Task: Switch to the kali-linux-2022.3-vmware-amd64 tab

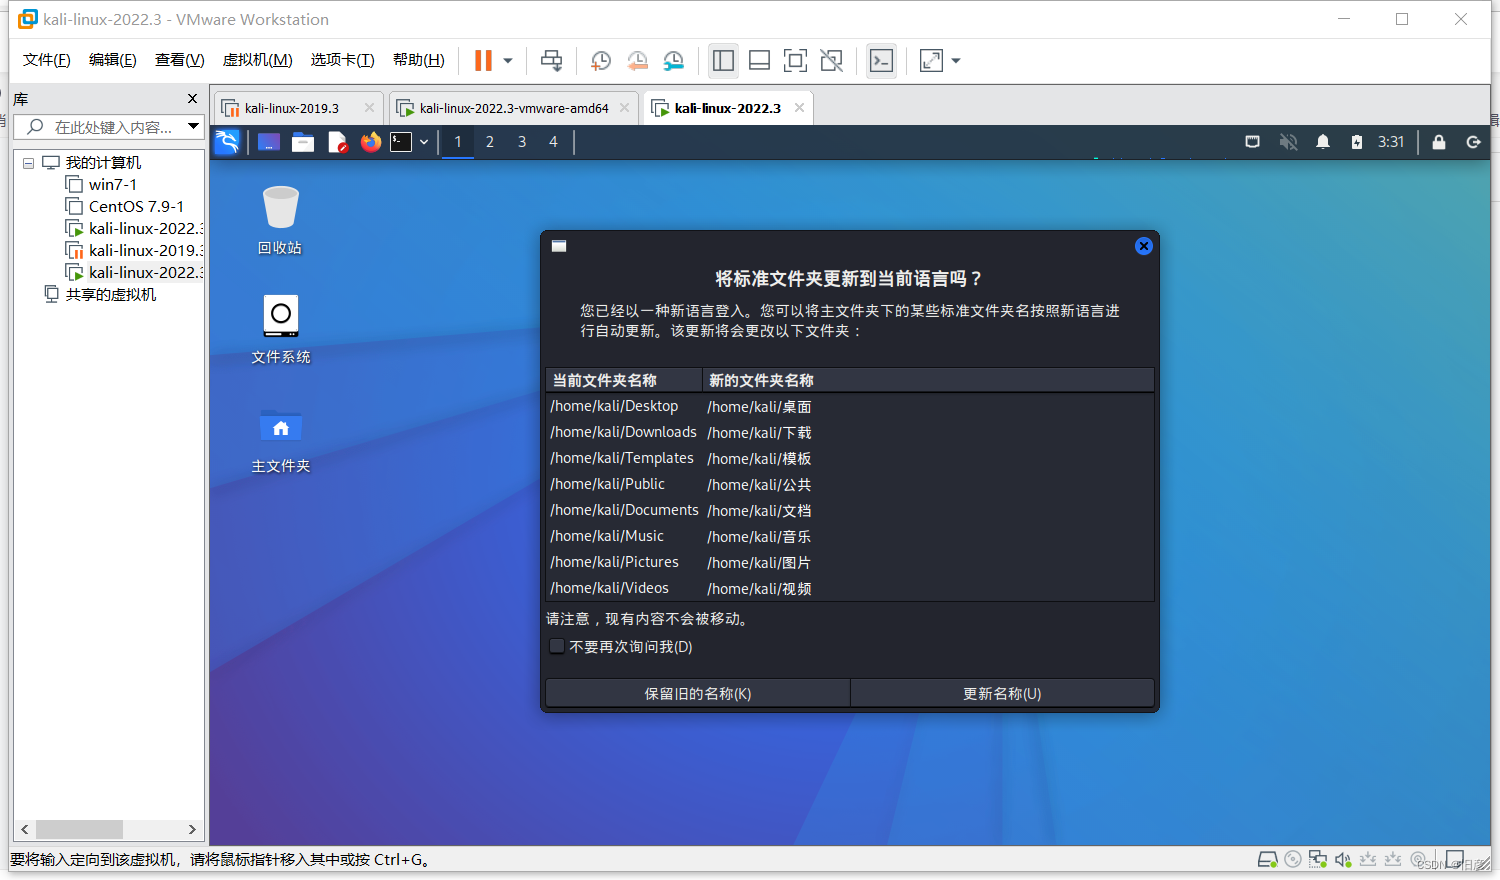Action: (x=514, y=108)
